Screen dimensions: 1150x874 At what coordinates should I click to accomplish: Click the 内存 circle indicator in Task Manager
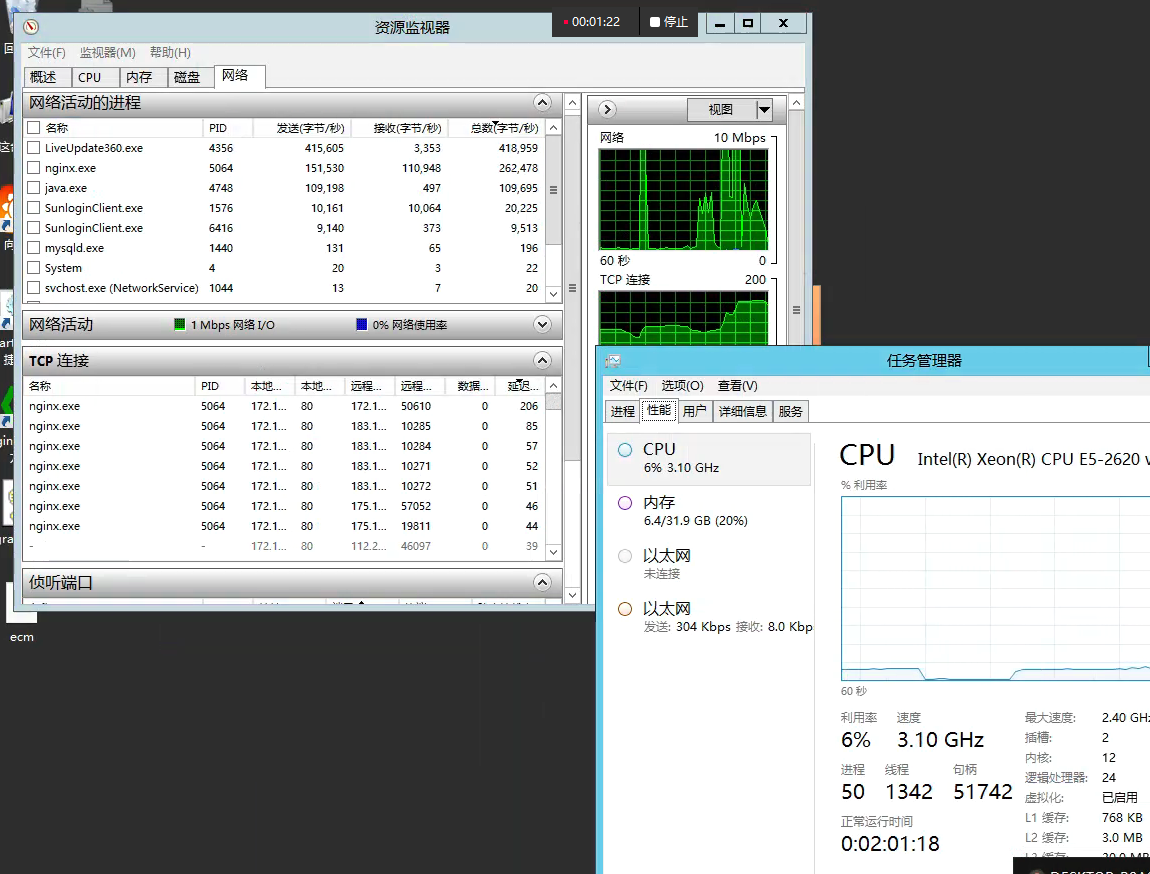625,503
